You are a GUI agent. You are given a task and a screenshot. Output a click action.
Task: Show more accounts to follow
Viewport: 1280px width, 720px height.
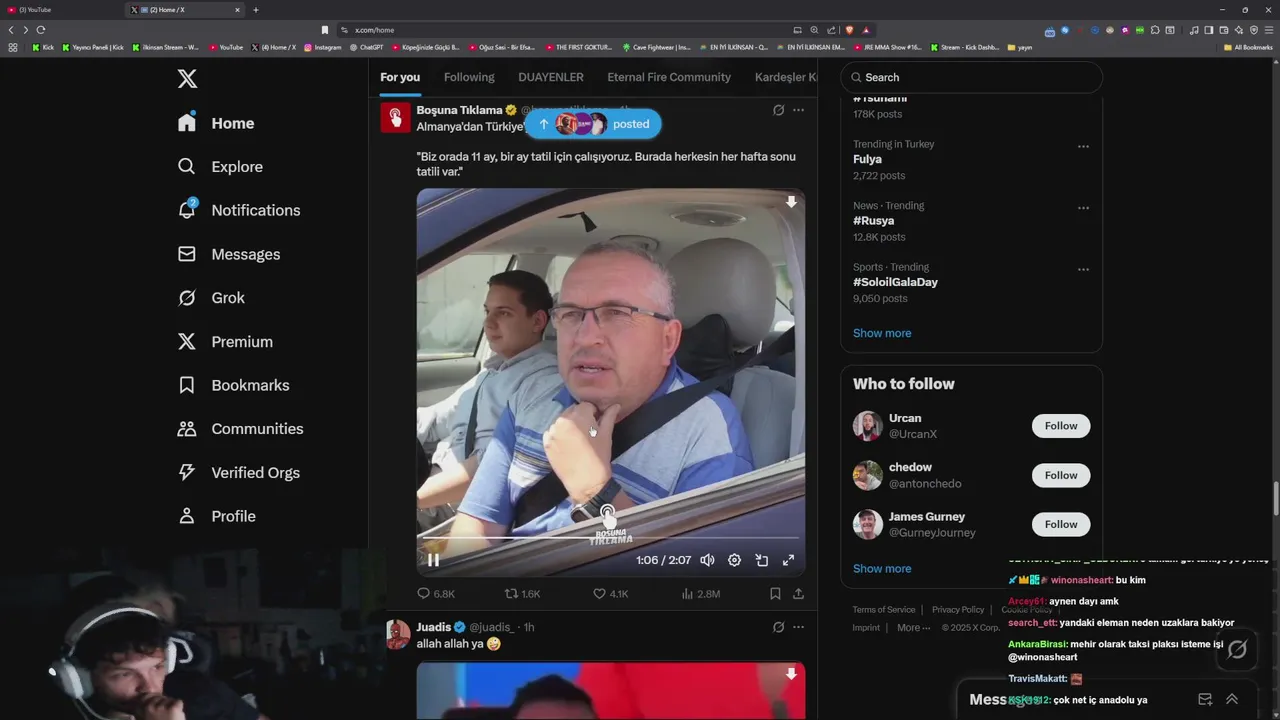click(x=882, y=568)
